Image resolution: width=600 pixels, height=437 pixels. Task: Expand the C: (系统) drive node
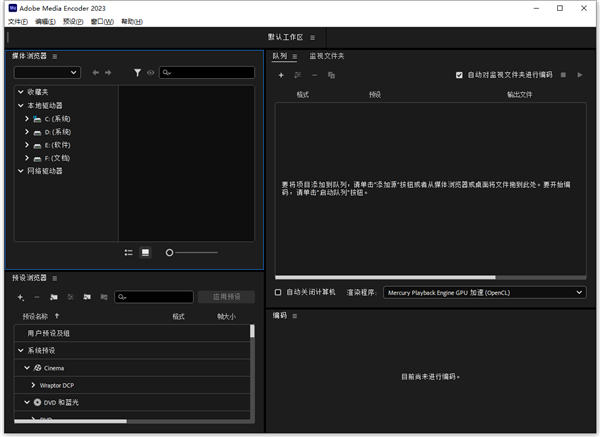[x=27, y=118]
